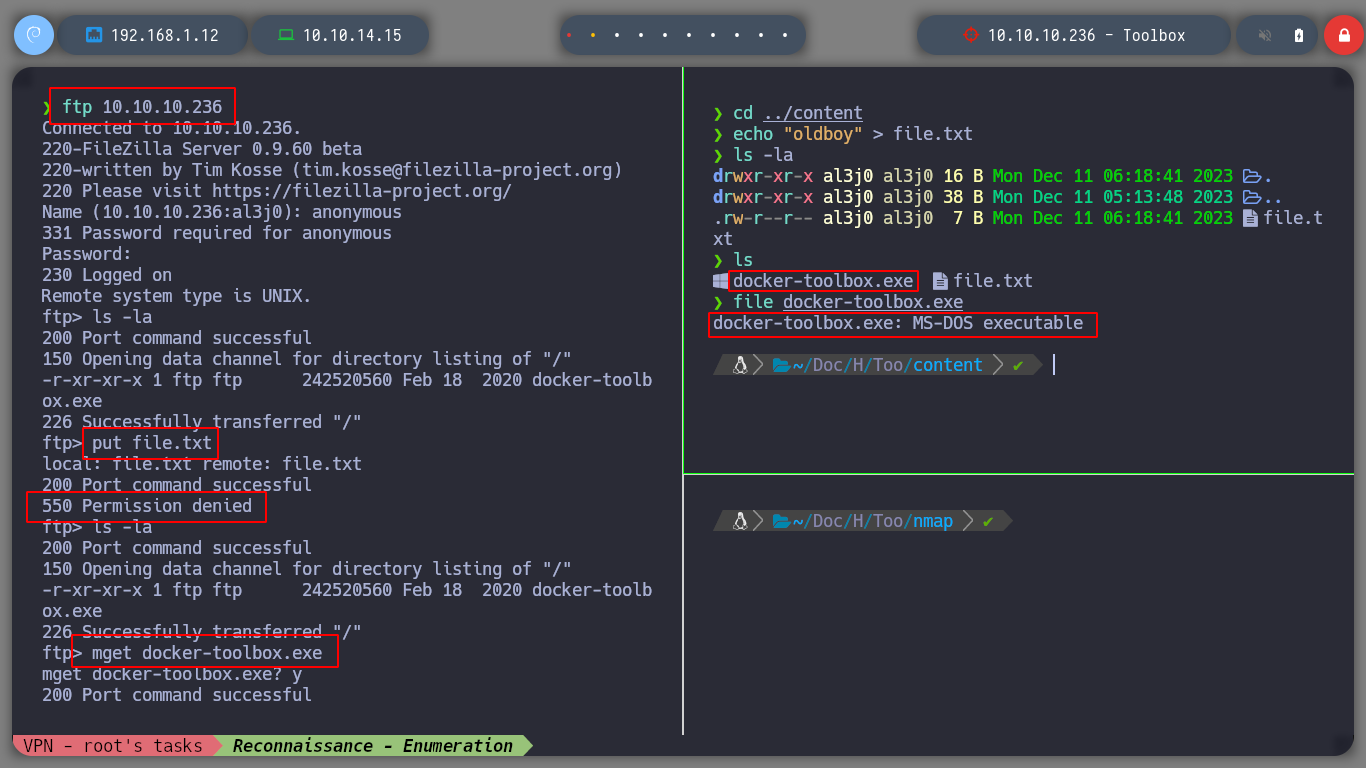Select the "VPN - root's tasks" status tab
The image size is (1366, 768).
pyautogui.click(x=112, y=745)
